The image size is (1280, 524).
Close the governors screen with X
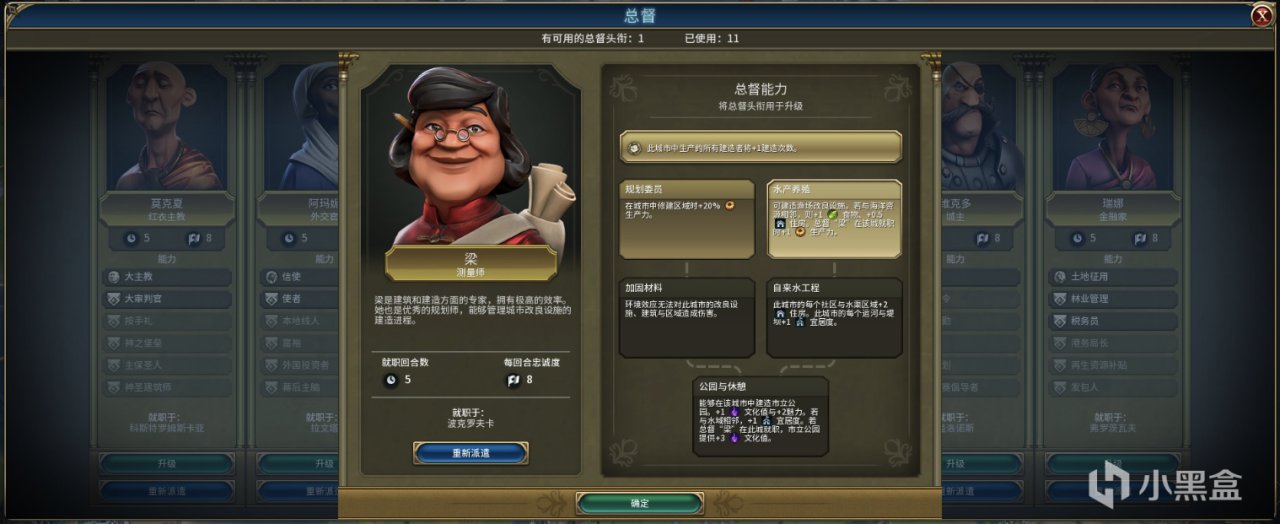click(x=1262, y=15)
